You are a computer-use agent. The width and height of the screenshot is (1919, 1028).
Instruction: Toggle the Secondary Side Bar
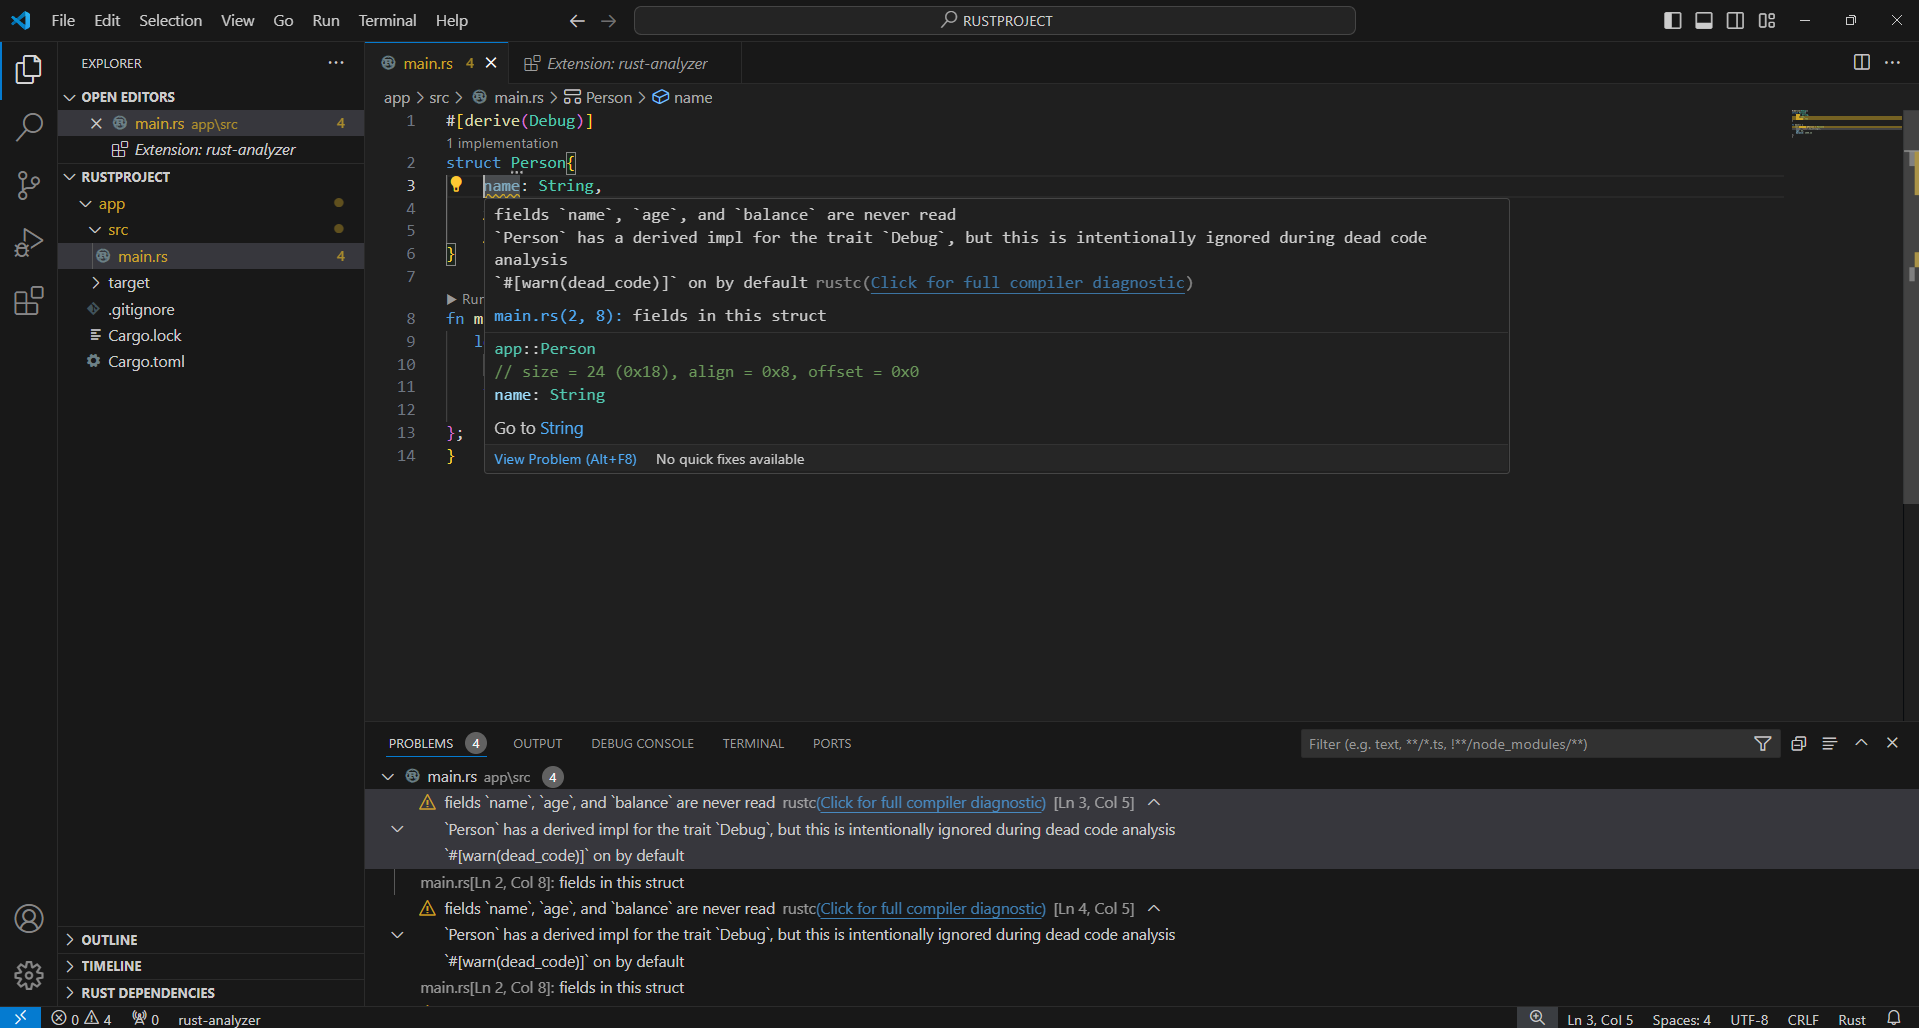click(1736, 20)
